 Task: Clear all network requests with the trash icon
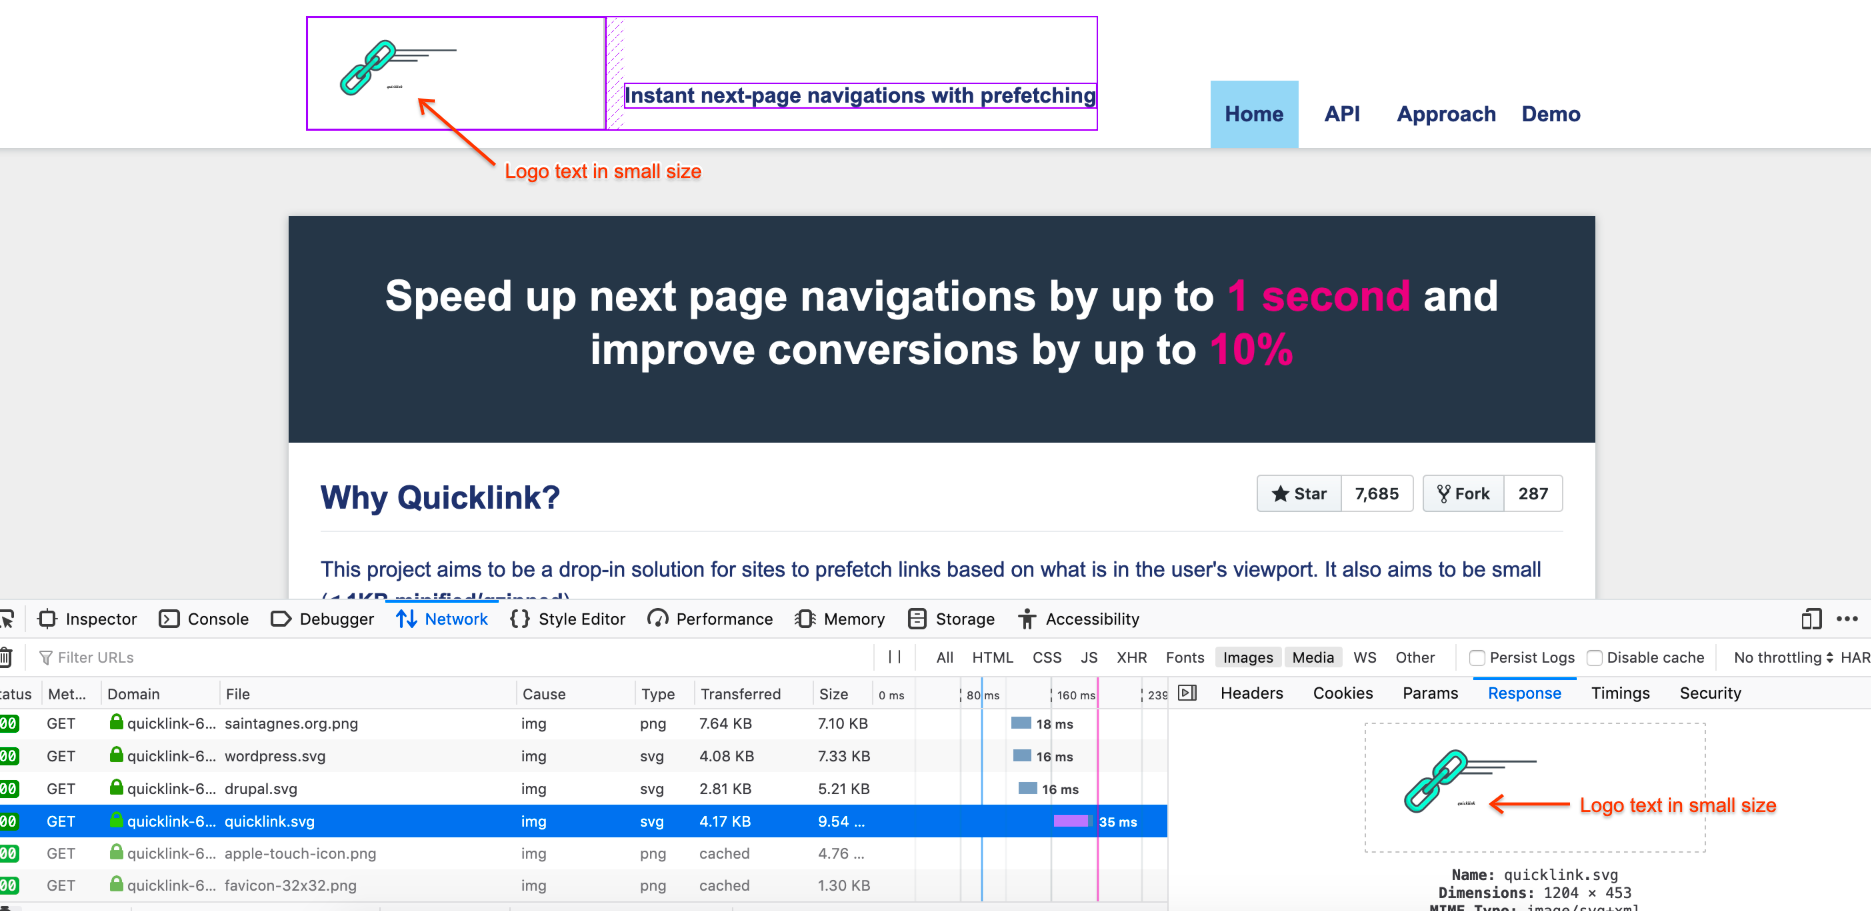(x=8, y=657)
